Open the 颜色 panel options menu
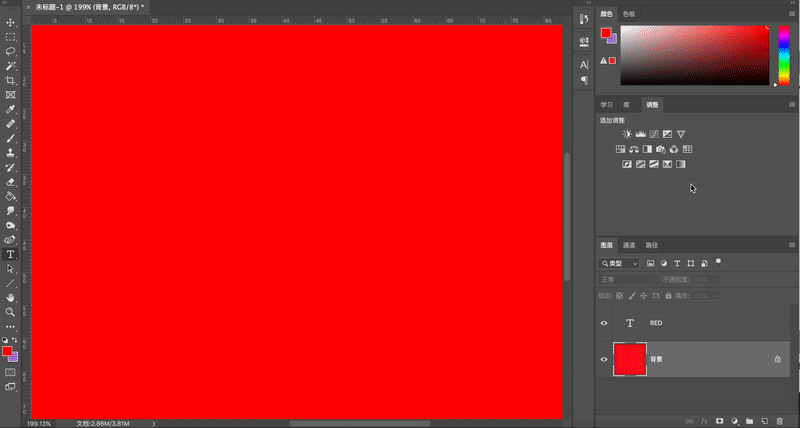This screenshot has height=428, width=800. coord(792,14)
